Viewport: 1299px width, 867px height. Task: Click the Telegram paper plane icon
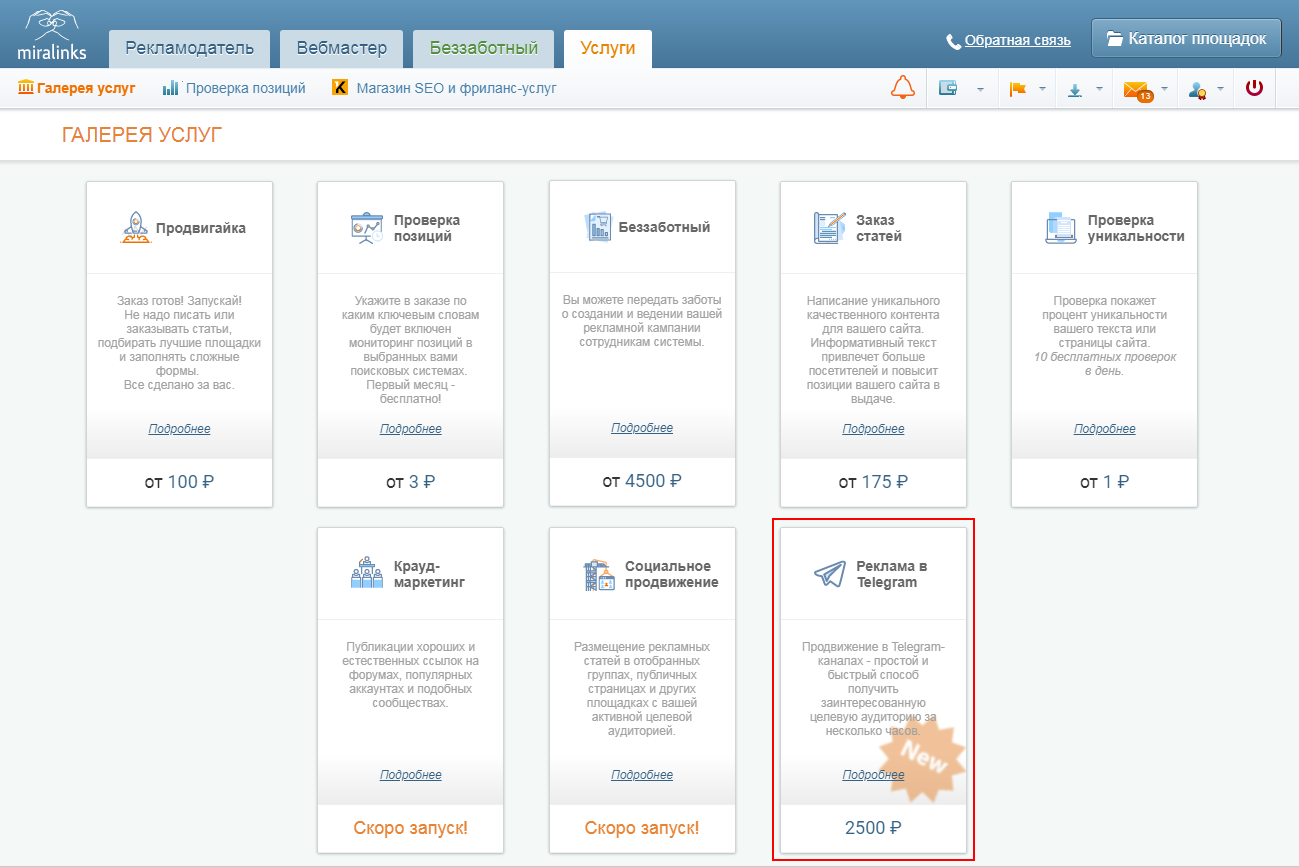[x=829, y=574]
